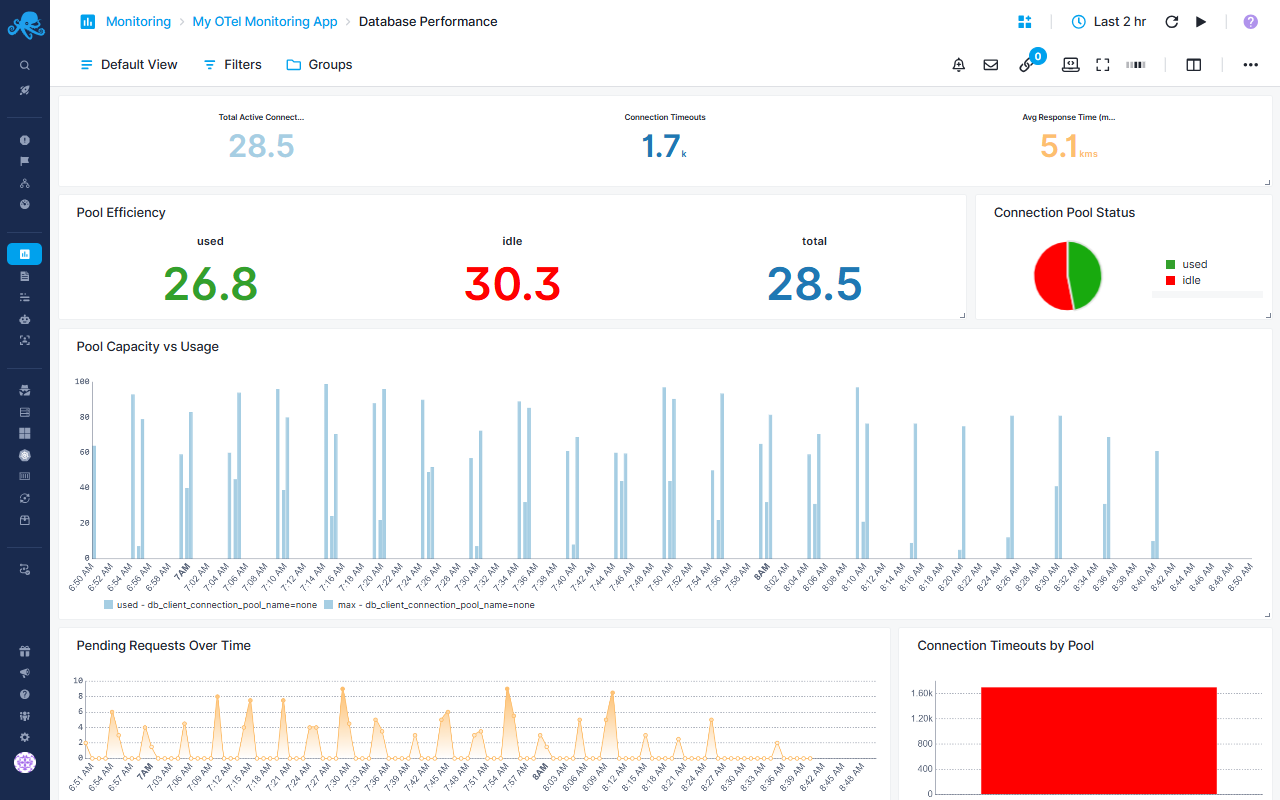Open the Filters panel
1280x800 pixels.
[231, 64]
